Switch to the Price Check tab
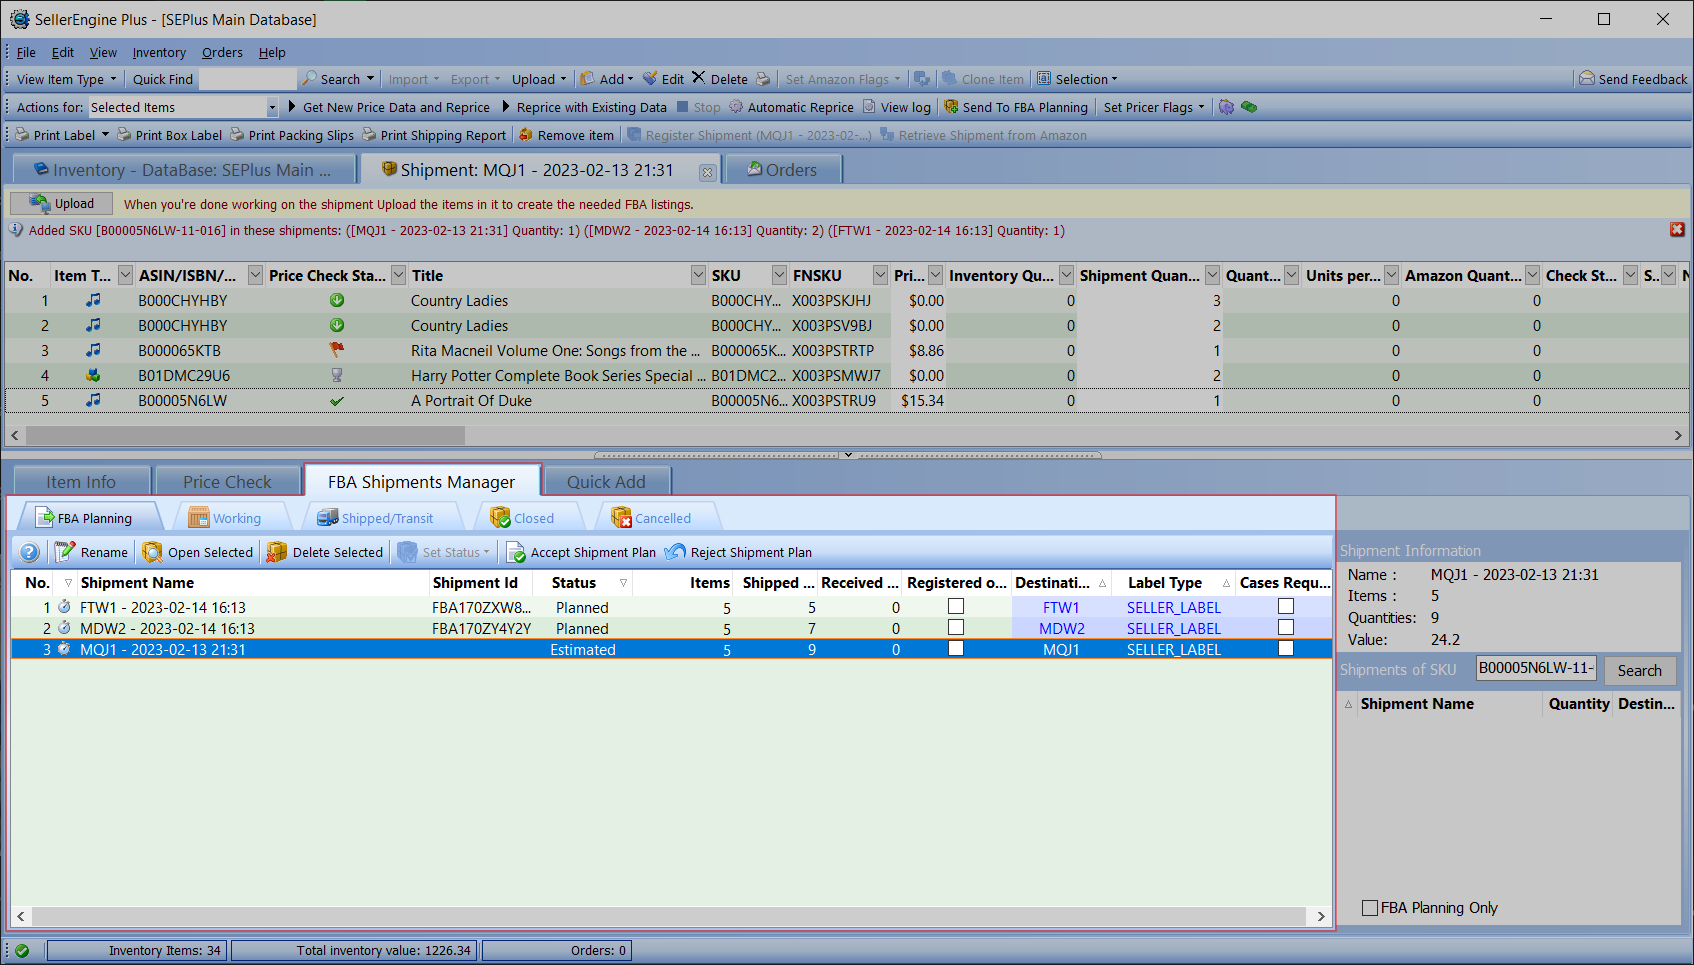Image resolution: width=1694 pixels, height=965 pixels. point(227,482)
